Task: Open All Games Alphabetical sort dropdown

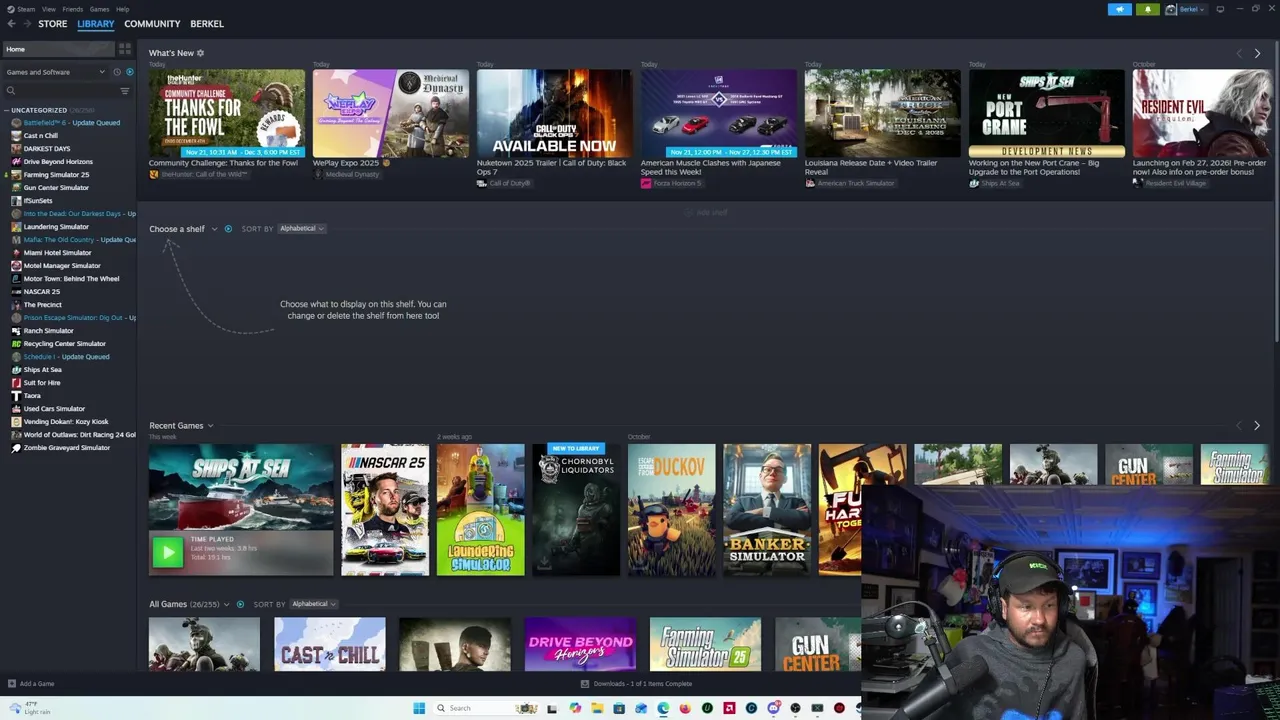Action: point(314,604)
